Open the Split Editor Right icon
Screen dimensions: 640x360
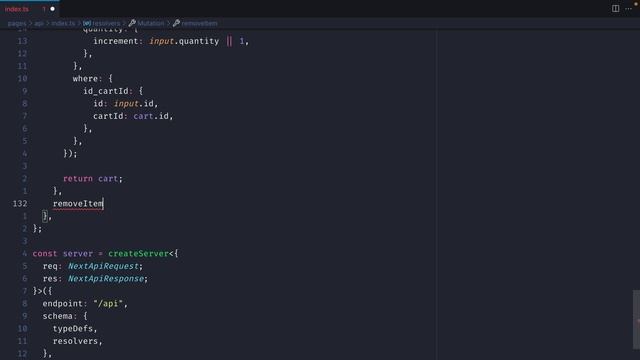click(615, 9)
